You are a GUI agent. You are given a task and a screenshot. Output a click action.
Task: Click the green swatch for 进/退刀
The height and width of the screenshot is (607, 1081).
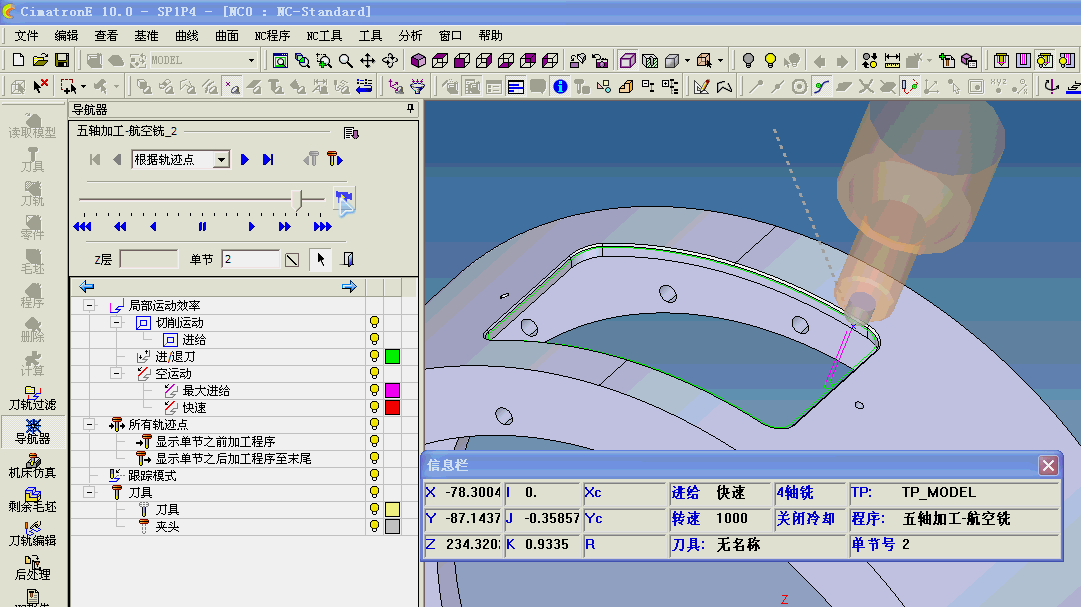coord(392,356)
